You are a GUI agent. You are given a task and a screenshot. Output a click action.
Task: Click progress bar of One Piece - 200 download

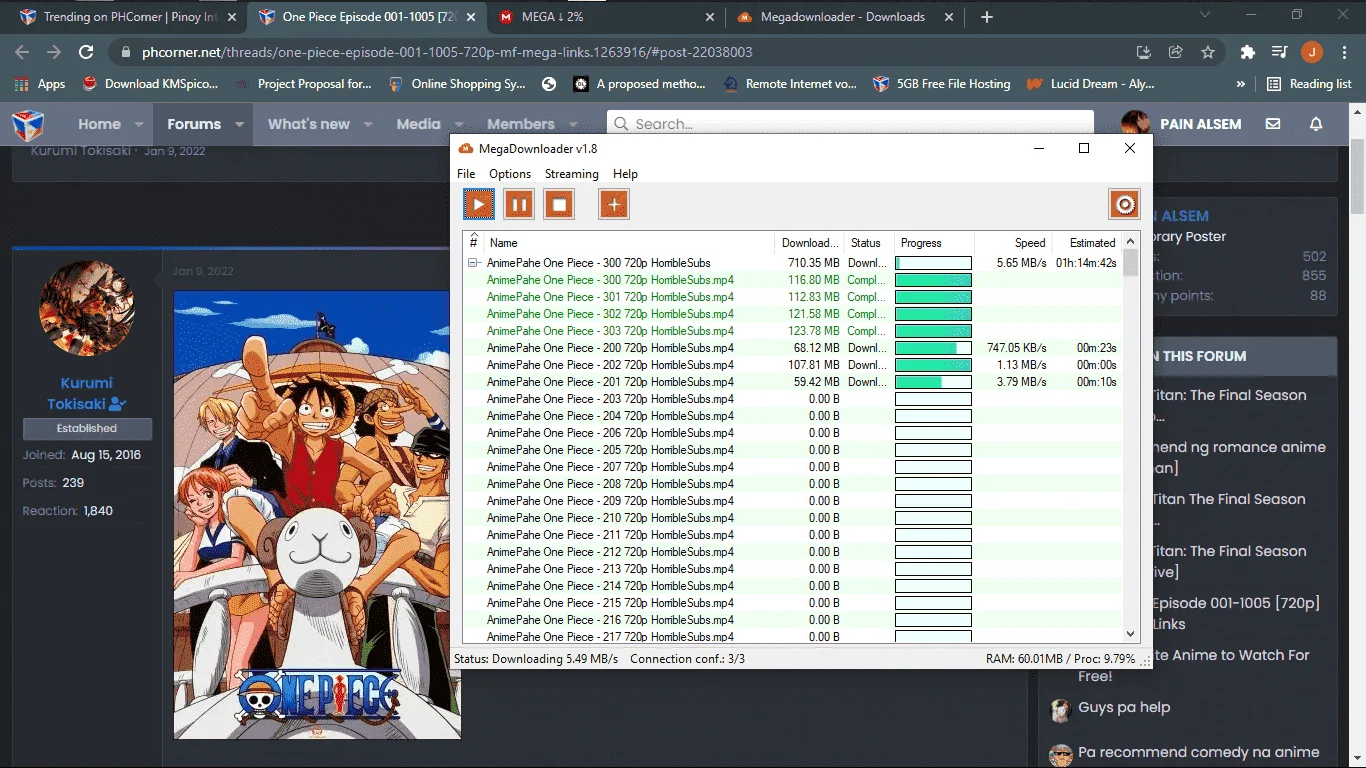pos(933,348)
